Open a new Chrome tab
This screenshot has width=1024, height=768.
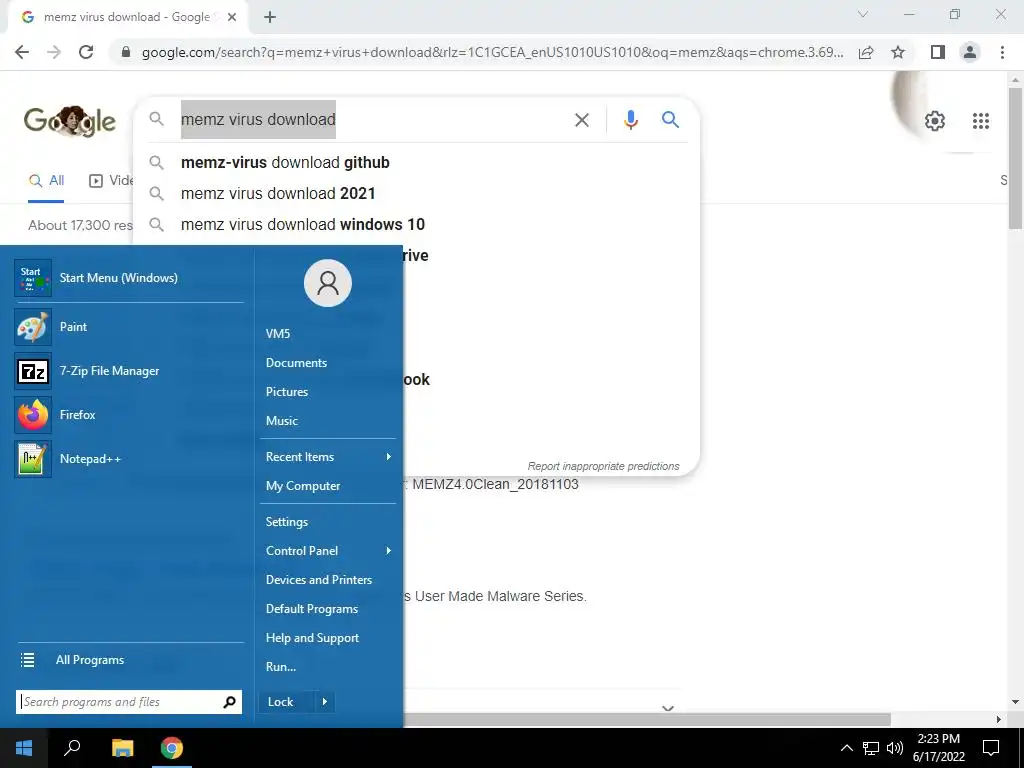pos(270,18)
